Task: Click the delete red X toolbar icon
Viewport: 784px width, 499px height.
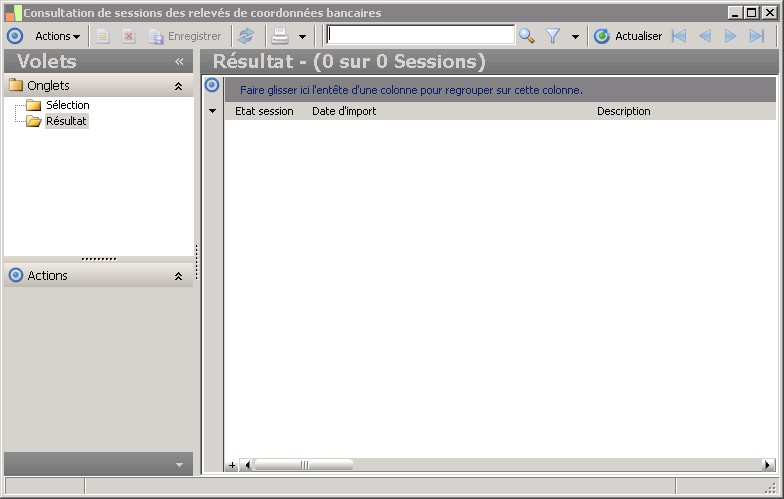Action: pos(128,36)
